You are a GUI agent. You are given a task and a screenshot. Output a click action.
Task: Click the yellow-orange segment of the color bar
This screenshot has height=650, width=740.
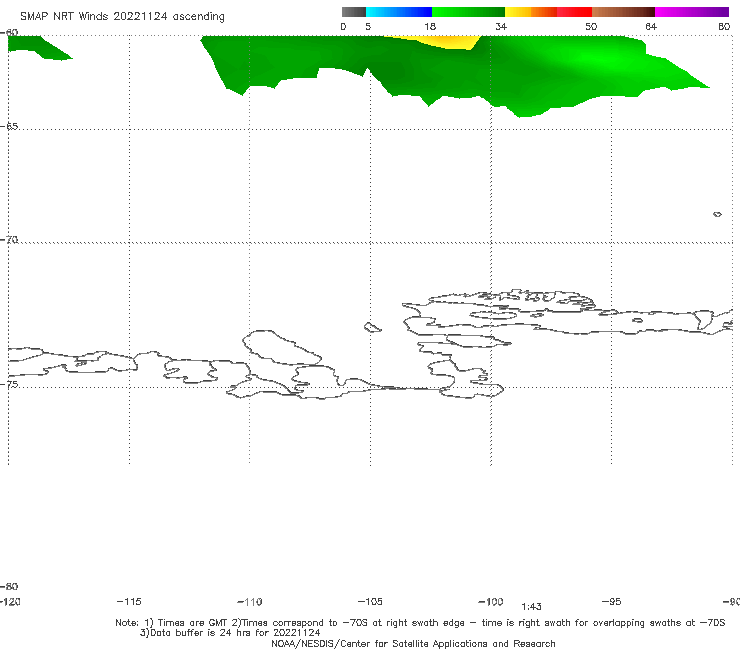coord(531,12)
